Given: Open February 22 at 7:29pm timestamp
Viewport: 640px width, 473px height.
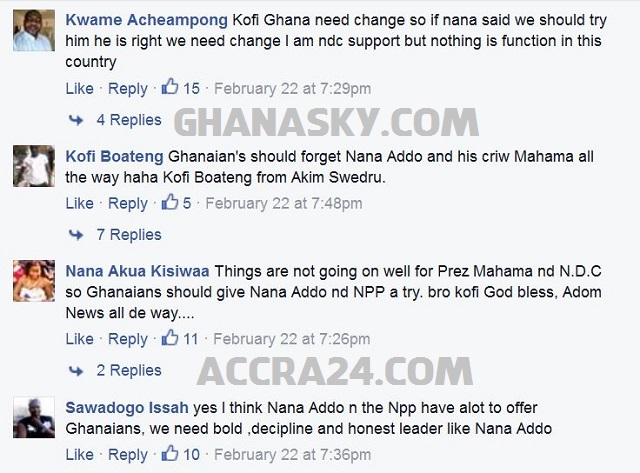Looking at the screenshot, I should (293, 89).
